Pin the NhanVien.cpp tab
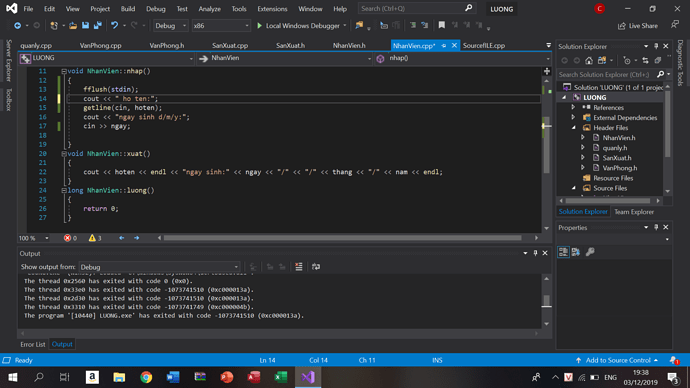This screenshot has width=690, height=388. [444, 46]
